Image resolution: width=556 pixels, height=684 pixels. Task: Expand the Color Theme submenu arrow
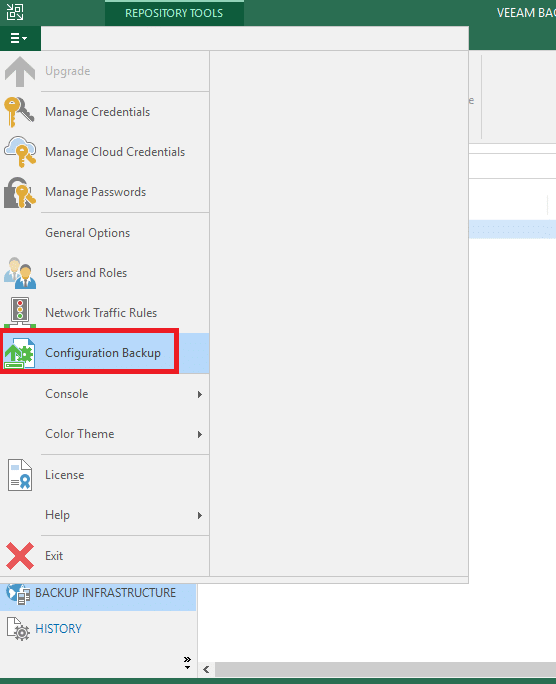[x=200, y=434]
